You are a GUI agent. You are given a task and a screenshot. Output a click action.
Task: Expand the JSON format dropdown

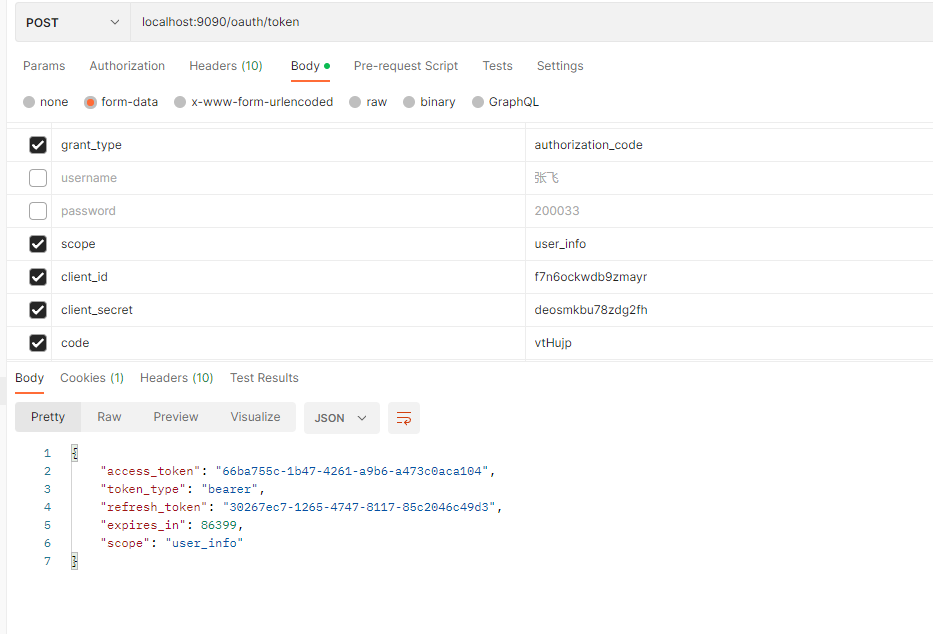pos(341,418)
